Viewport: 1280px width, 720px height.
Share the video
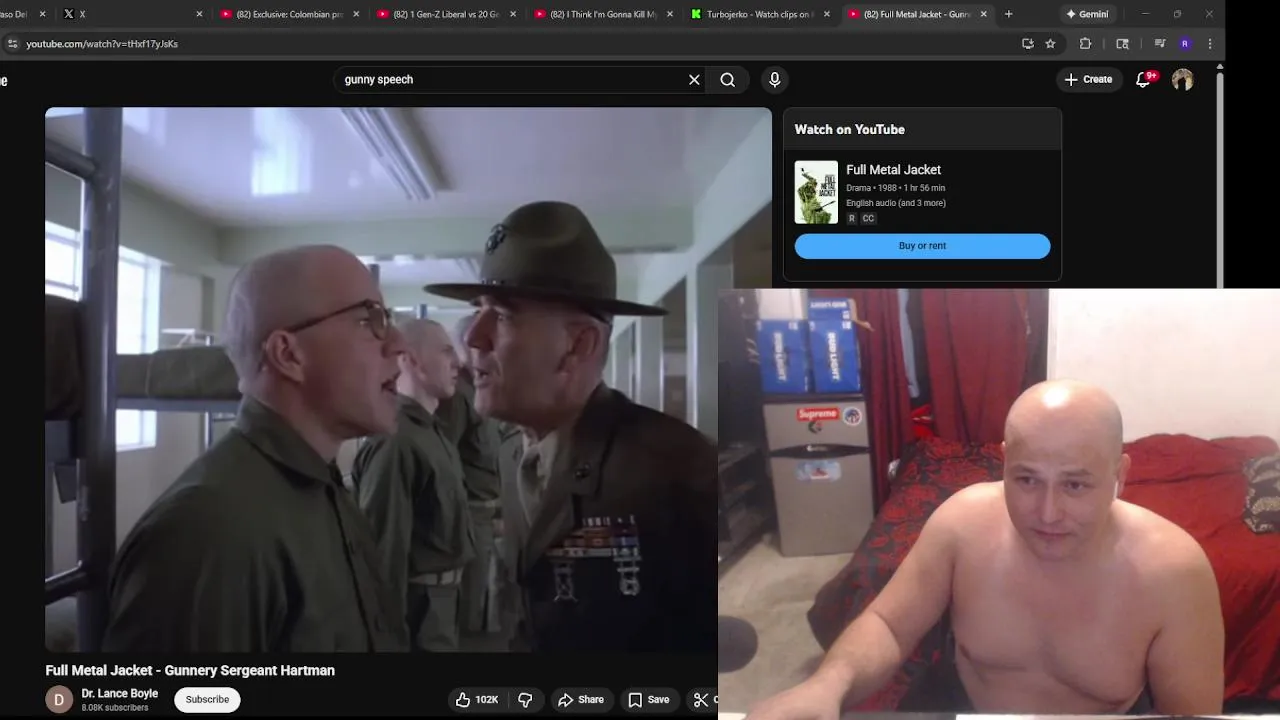pyautogui.click(x=581, y=700)
